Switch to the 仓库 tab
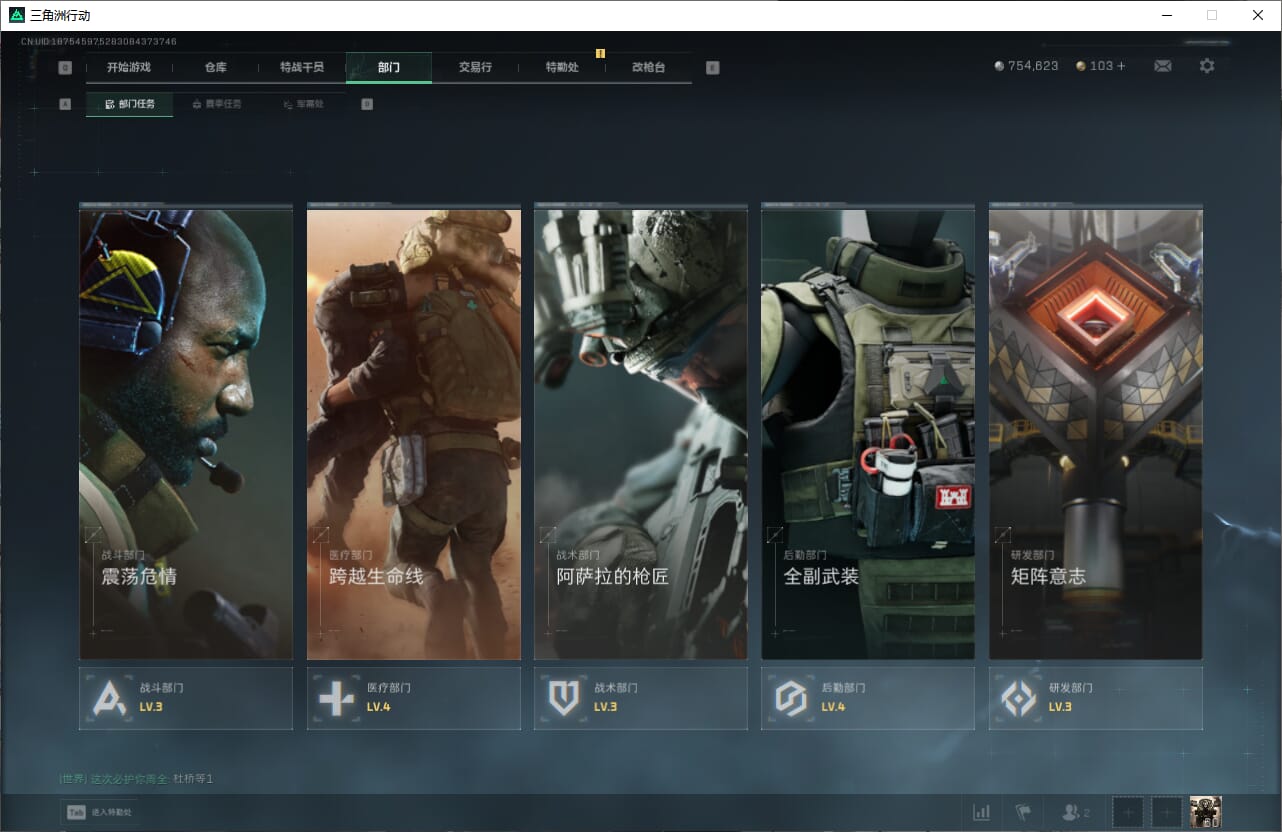The image size is (1282, 832). click(215, 67)
